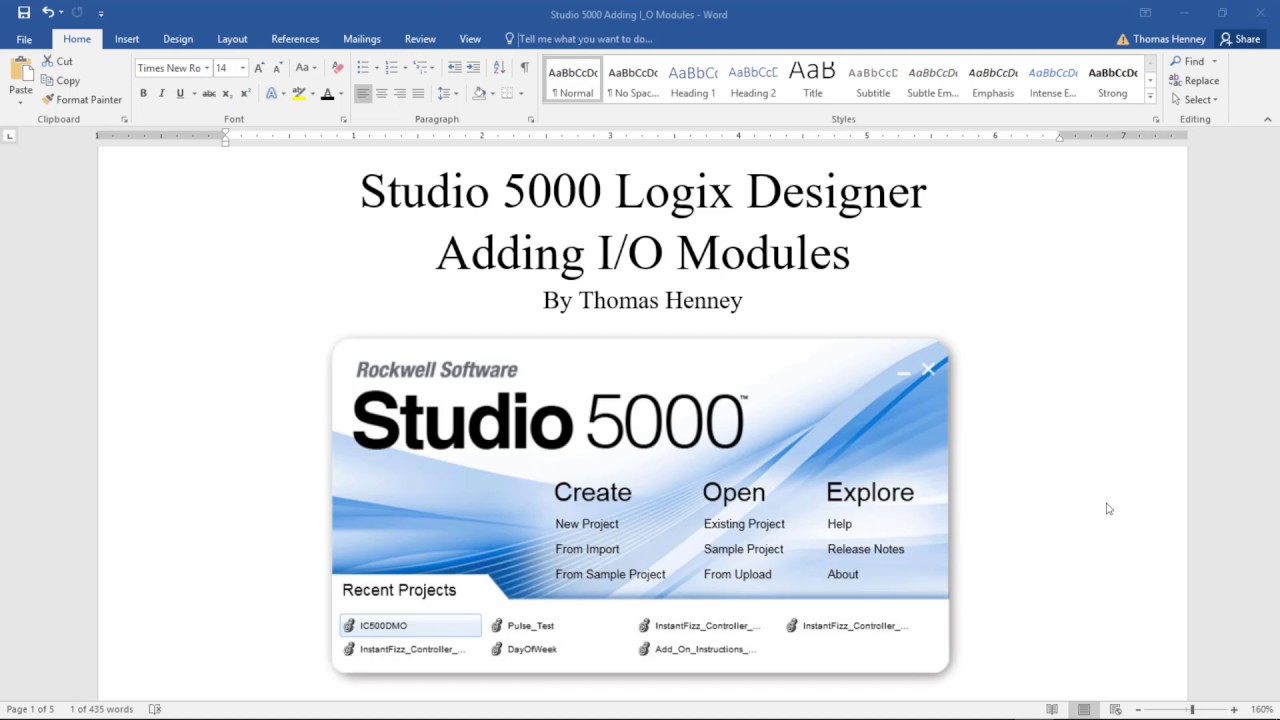Click the Grow Font icon
The height and width of the screenshot is (720, 1280).
[x=259, y=68]
